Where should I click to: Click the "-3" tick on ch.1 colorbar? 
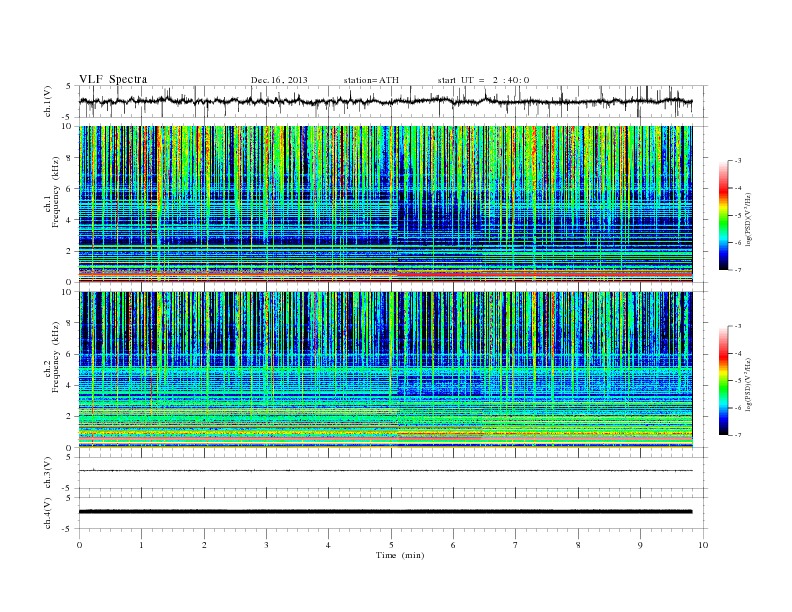click(x=738, y=161)
